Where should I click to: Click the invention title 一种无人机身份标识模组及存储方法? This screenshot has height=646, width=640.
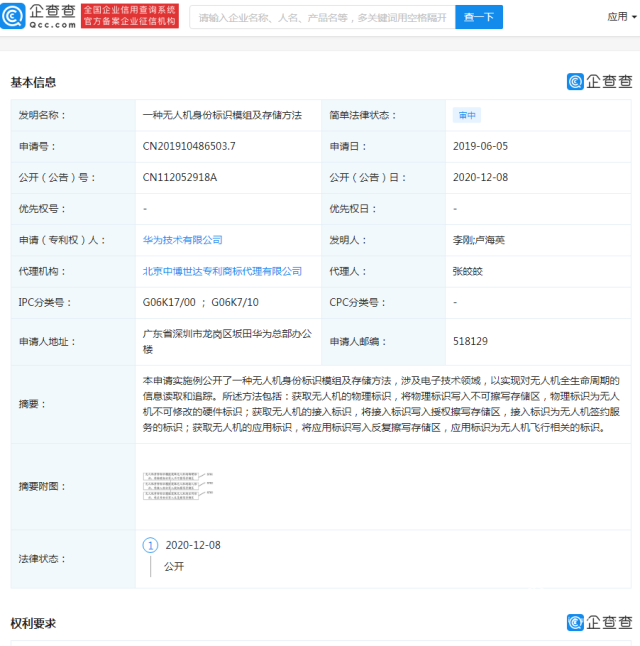click(x=222, y=115)
